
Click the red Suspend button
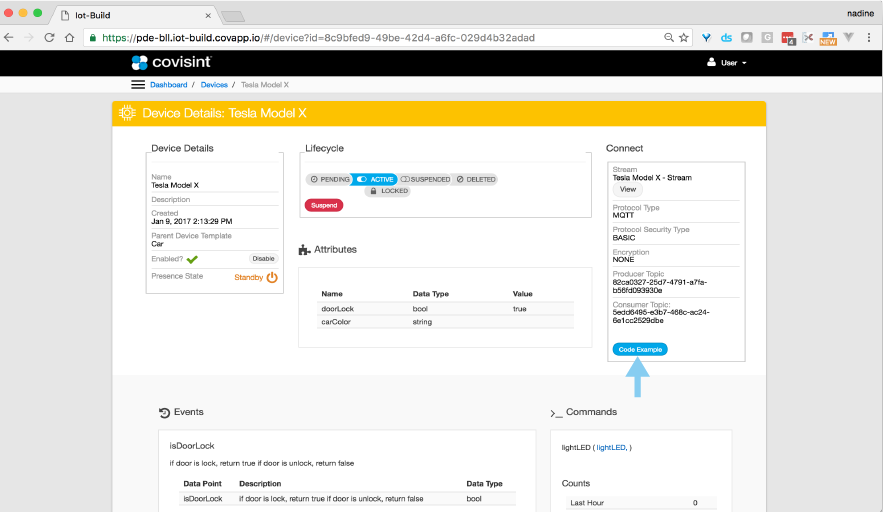tap(323, 205)
